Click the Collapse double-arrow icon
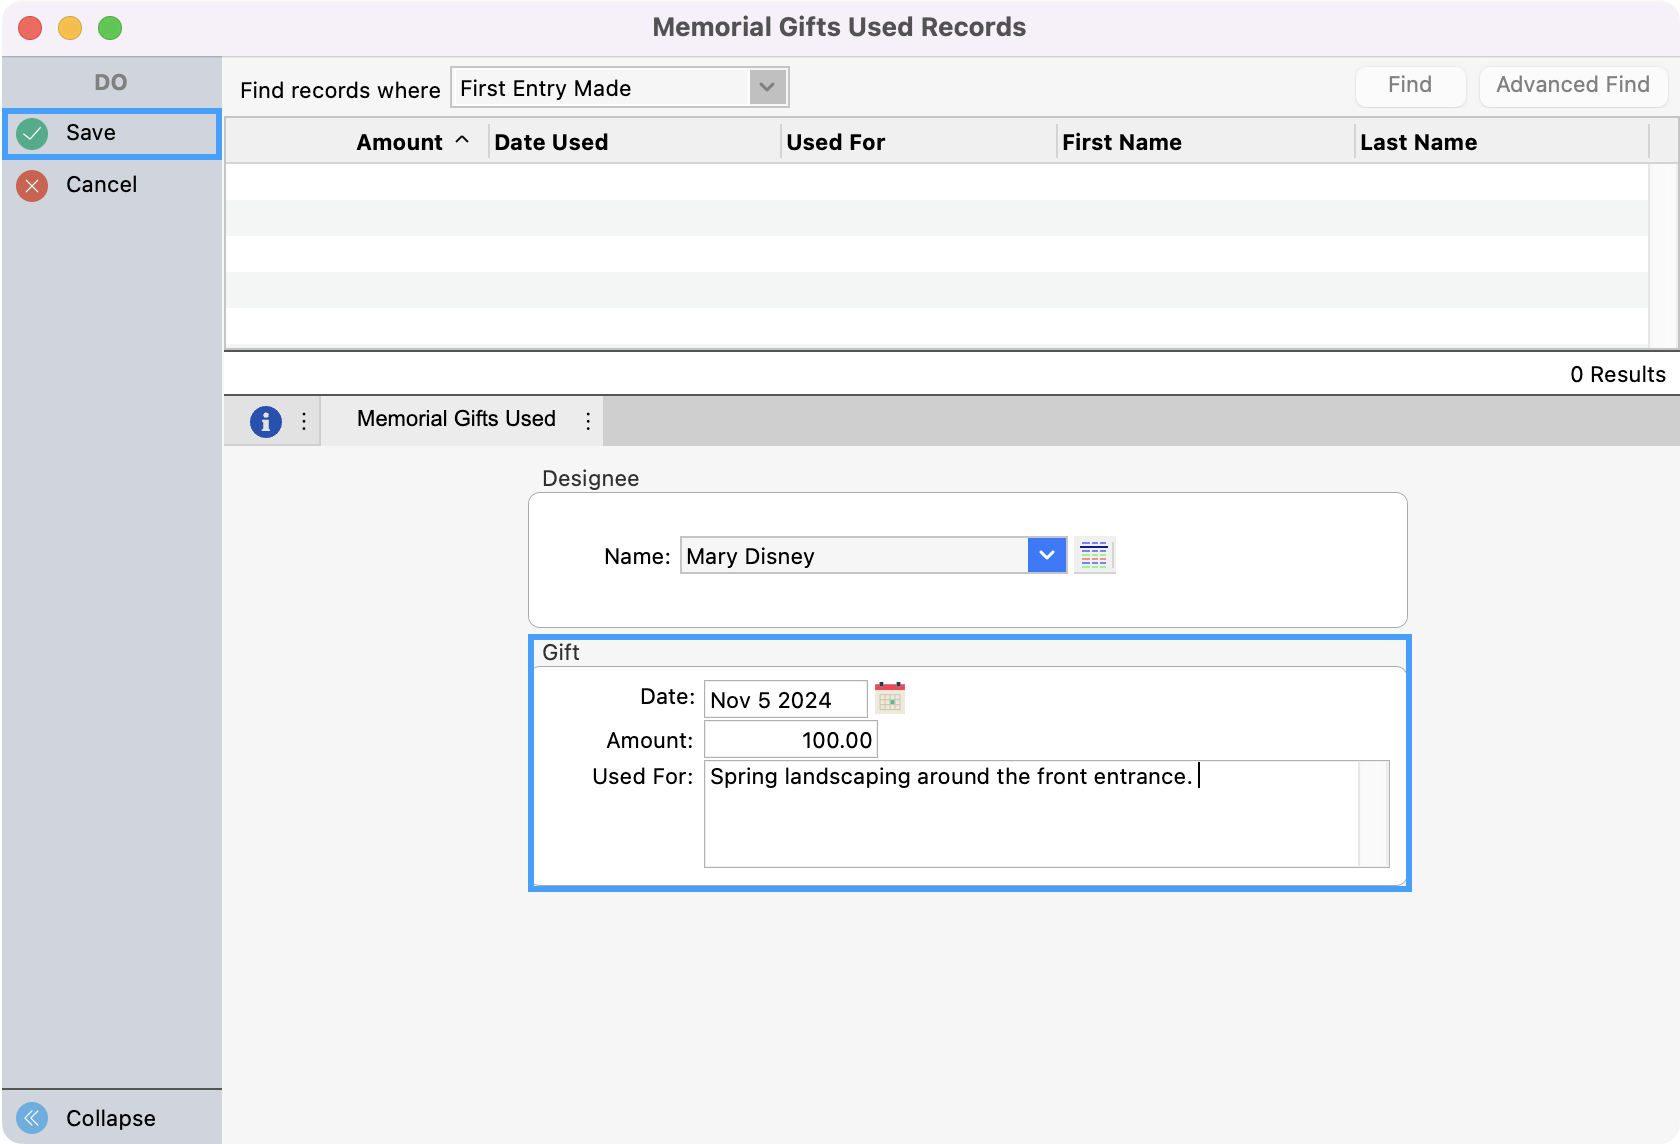Image resolution: width=1680 pixels, height=1144 pixels. click(x=32, y=1117)
